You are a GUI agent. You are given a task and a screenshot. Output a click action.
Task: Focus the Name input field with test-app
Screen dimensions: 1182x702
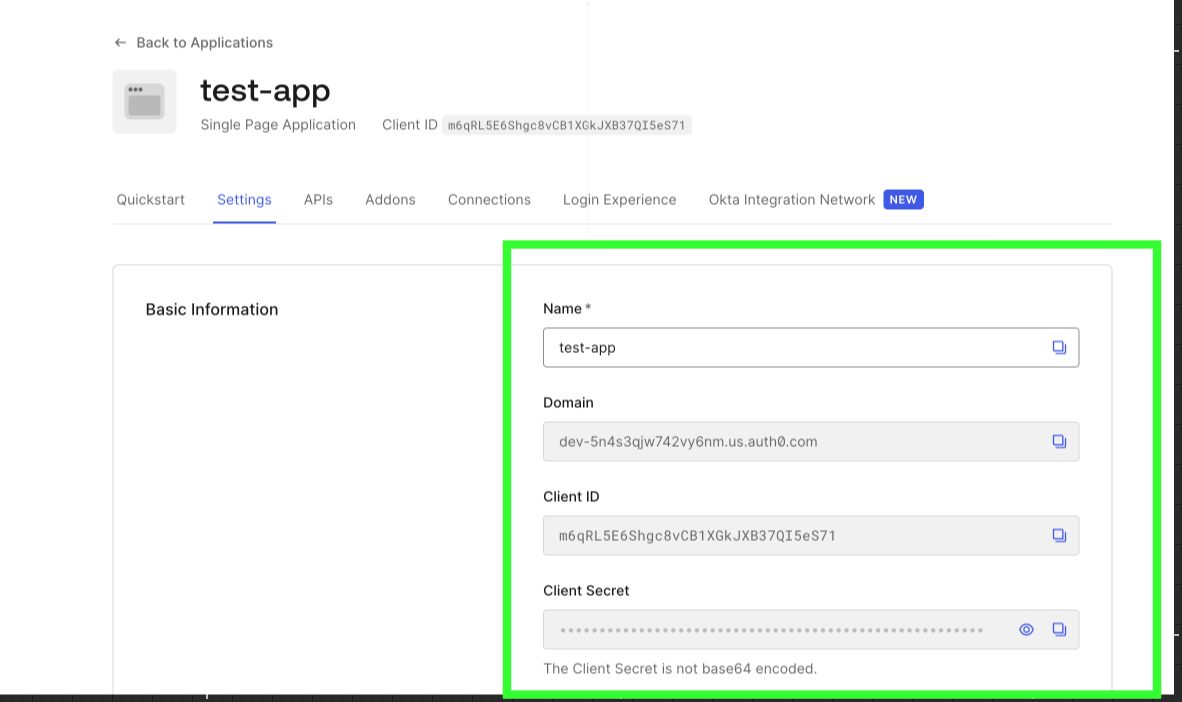[811, 348]
